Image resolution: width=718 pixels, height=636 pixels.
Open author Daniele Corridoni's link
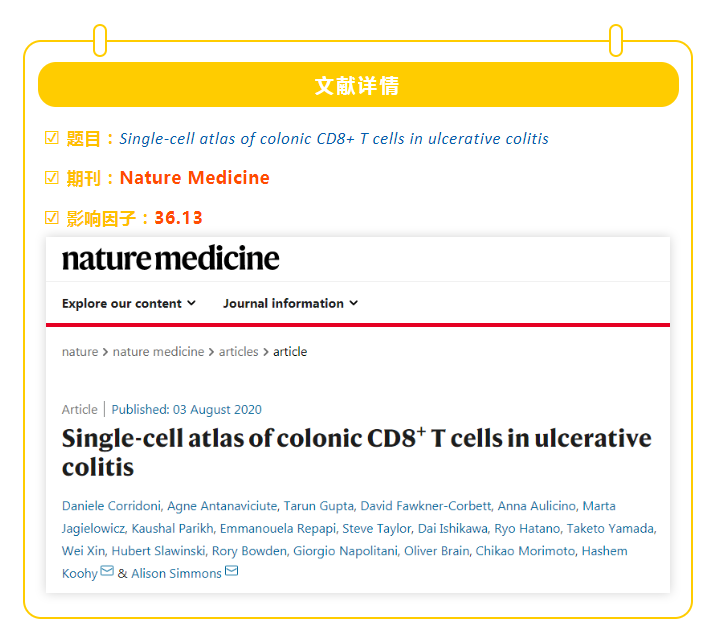click(x=110, y=506)
